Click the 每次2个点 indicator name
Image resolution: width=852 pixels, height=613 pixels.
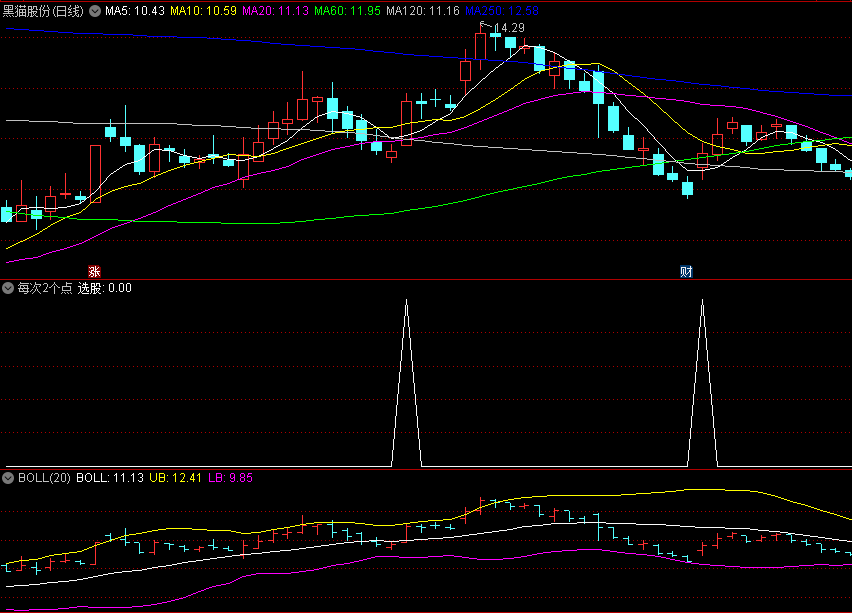coord(45,288)
